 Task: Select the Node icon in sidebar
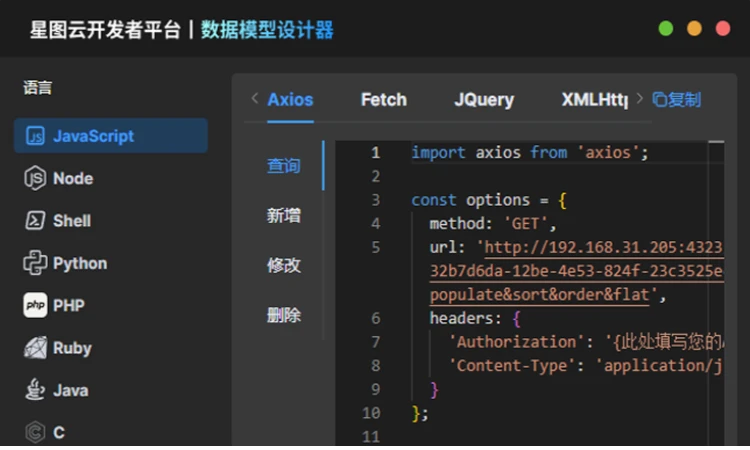tap(36, 179)
